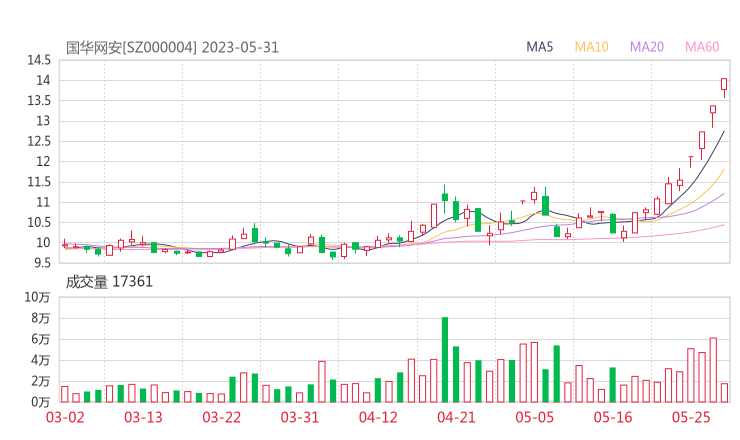Click the last candlestick near price 14

[x=724, y=87]
